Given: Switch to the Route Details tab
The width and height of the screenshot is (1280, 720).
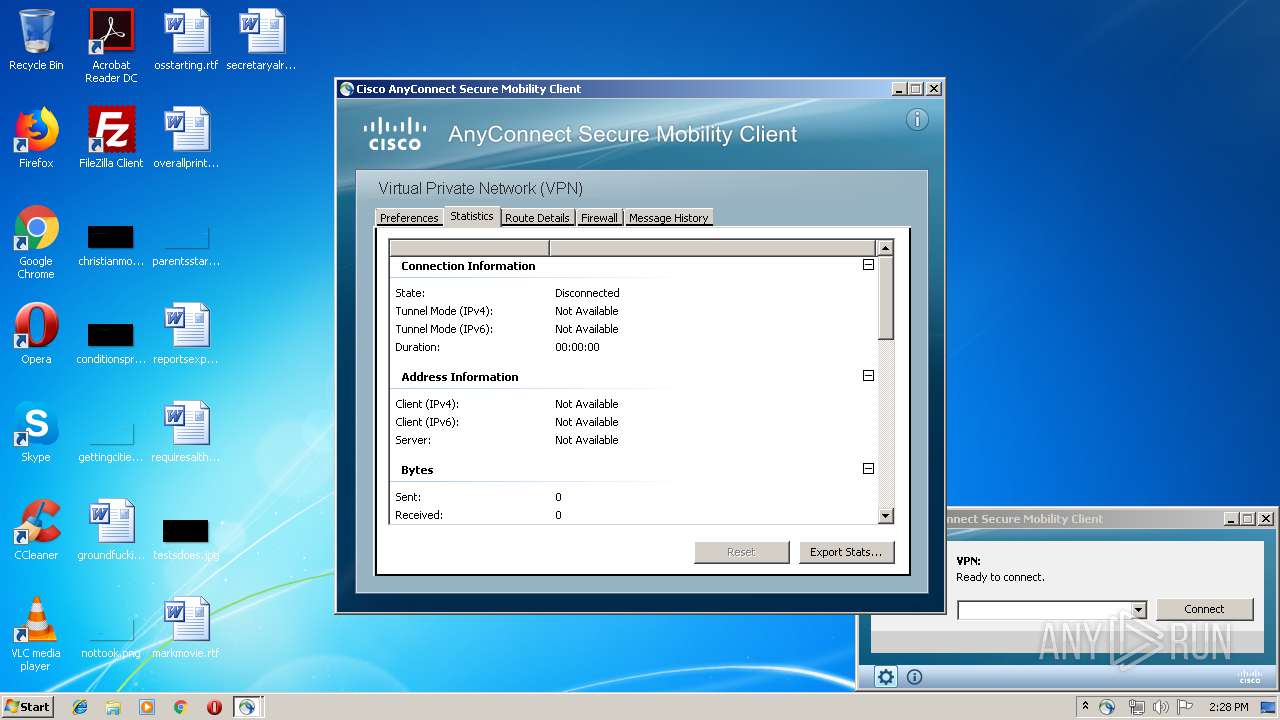Looking at the screenshot, I should point(537,218).
